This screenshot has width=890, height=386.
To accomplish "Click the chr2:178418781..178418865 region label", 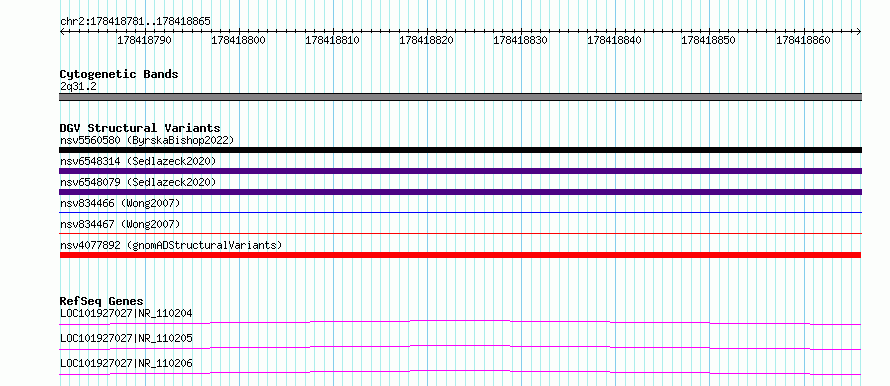I will click(x=135, y=21).
